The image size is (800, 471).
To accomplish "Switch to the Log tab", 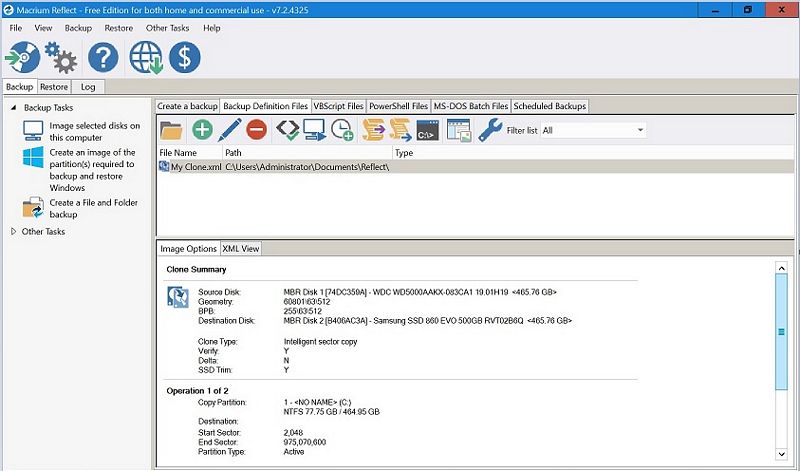I will point(88,87).
